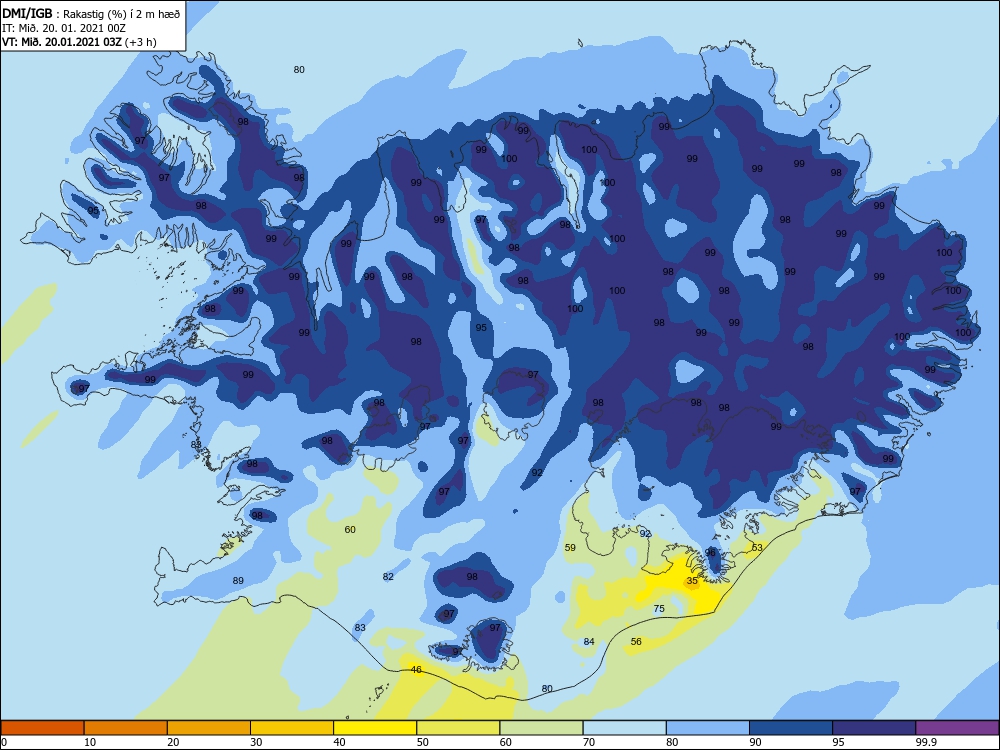Click the humidity value 35 on the map
Screen dimensions: 1000x750
[x=692, y=581]
